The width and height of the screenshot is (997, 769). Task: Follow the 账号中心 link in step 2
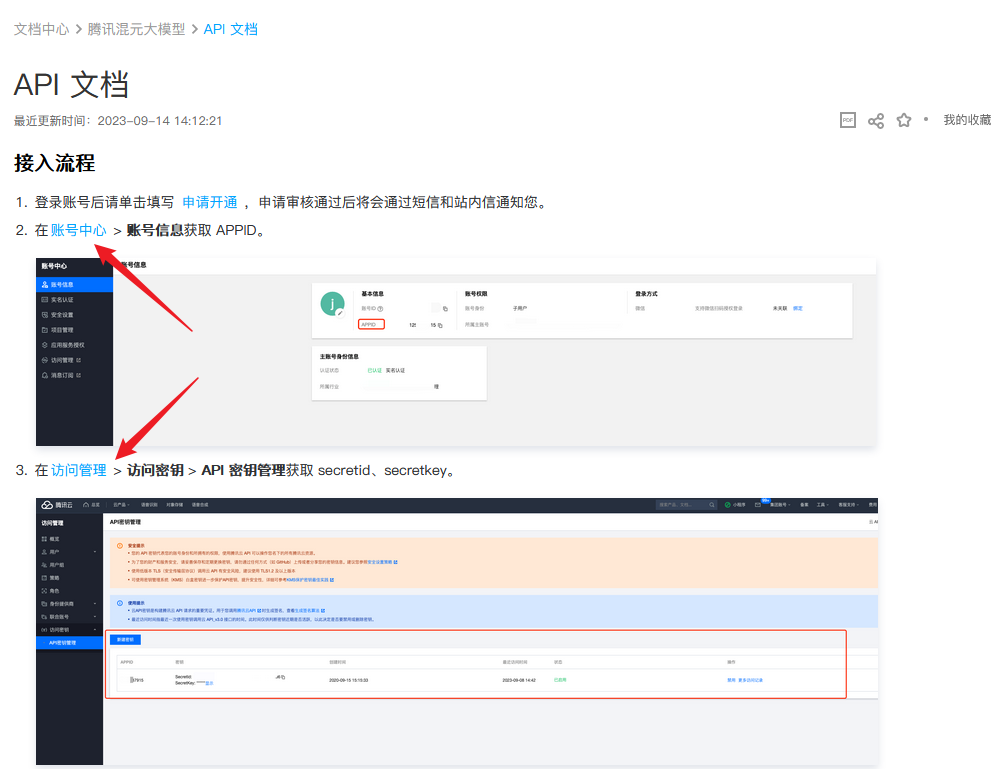pyautogui.click(x=78, y=230)
